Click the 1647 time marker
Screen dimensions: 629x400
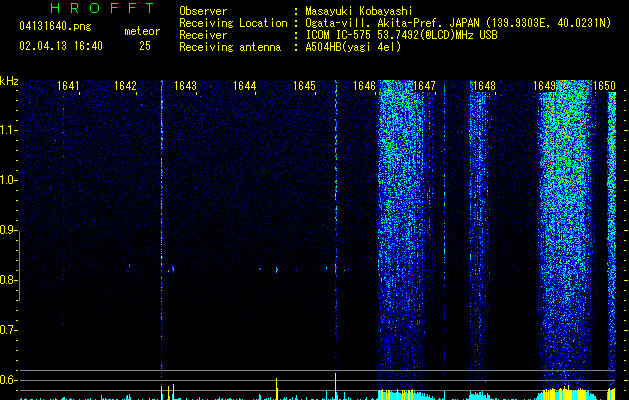click(x=424, y=86)
